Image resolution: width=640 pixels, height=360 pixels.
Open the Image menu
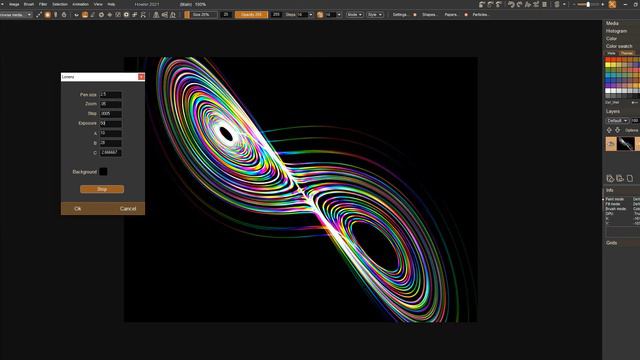[x=14, y=4]
